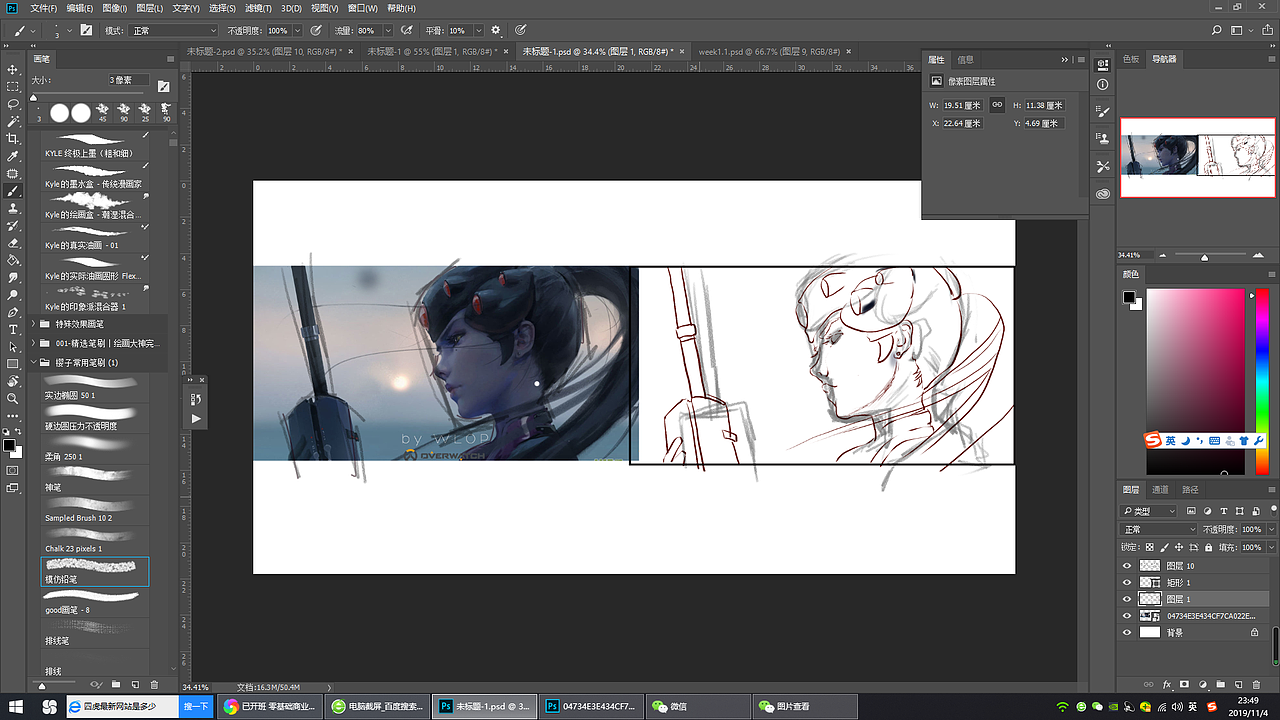Select the Lasso tool

pos(13,104)
